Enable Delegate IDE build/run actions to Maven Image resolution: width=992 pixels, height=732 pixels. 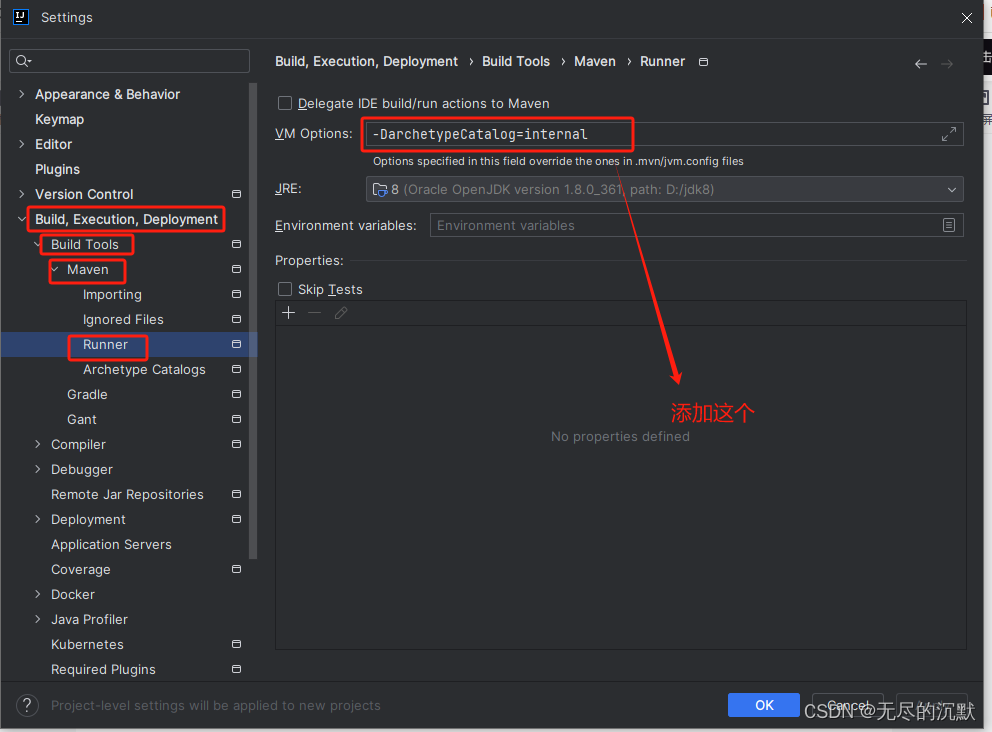tap(285, 103)
